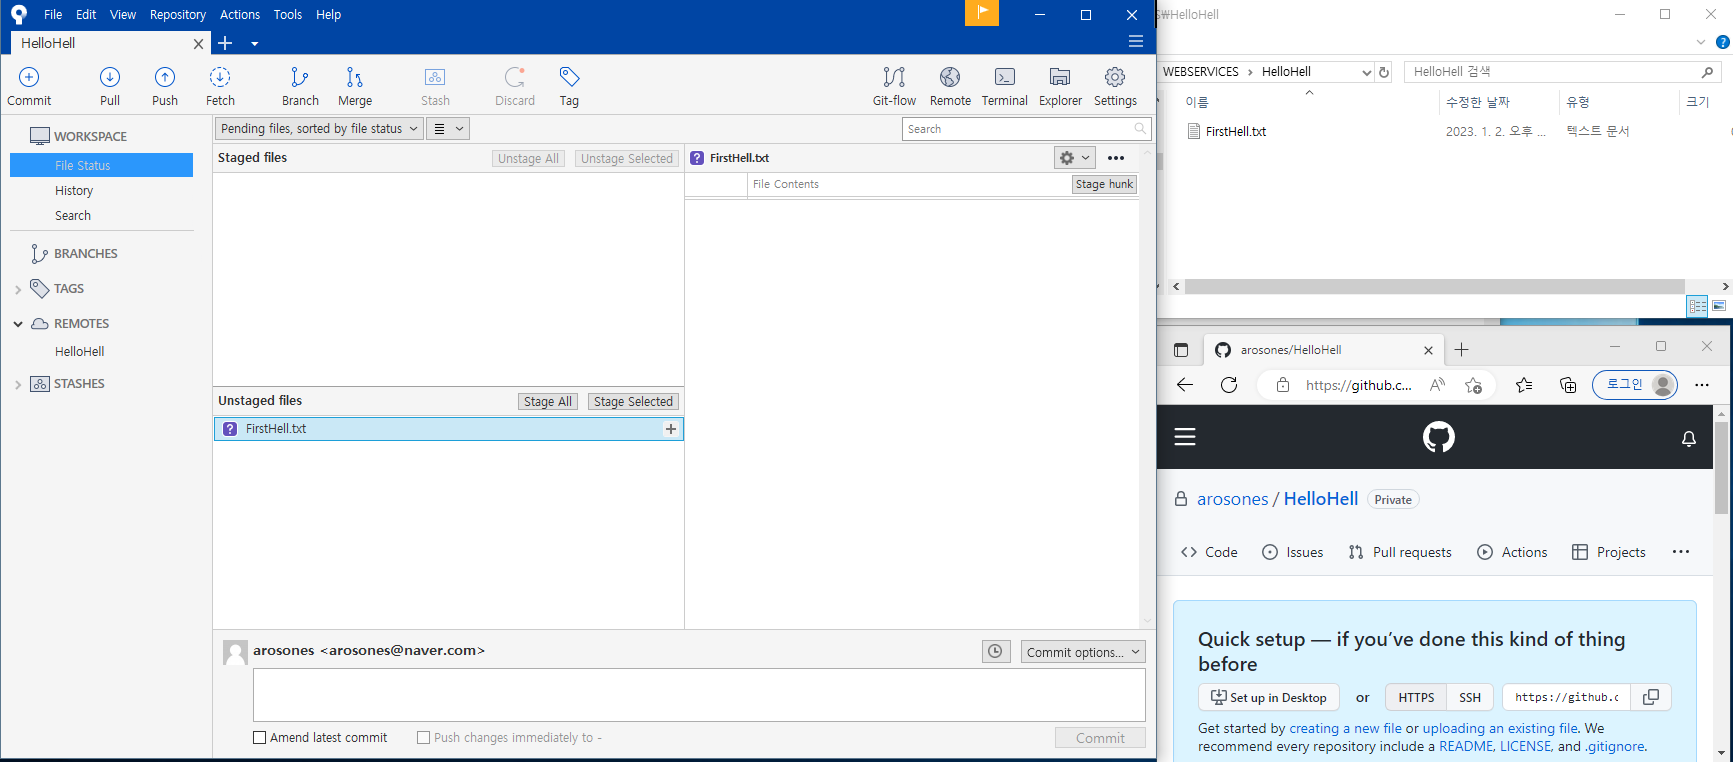Select History in the workspace sidebar
This screenshot has height=762, width=1733.
[x=74, y=191]
